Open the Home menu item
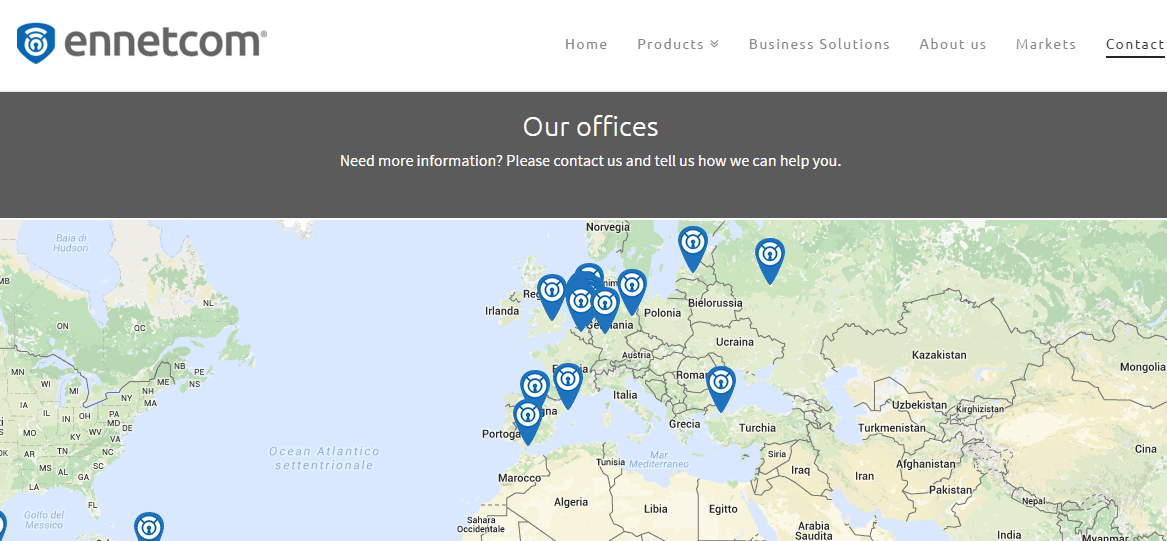This screenshot has width=1167, height=541. click(x=586, y=44)
